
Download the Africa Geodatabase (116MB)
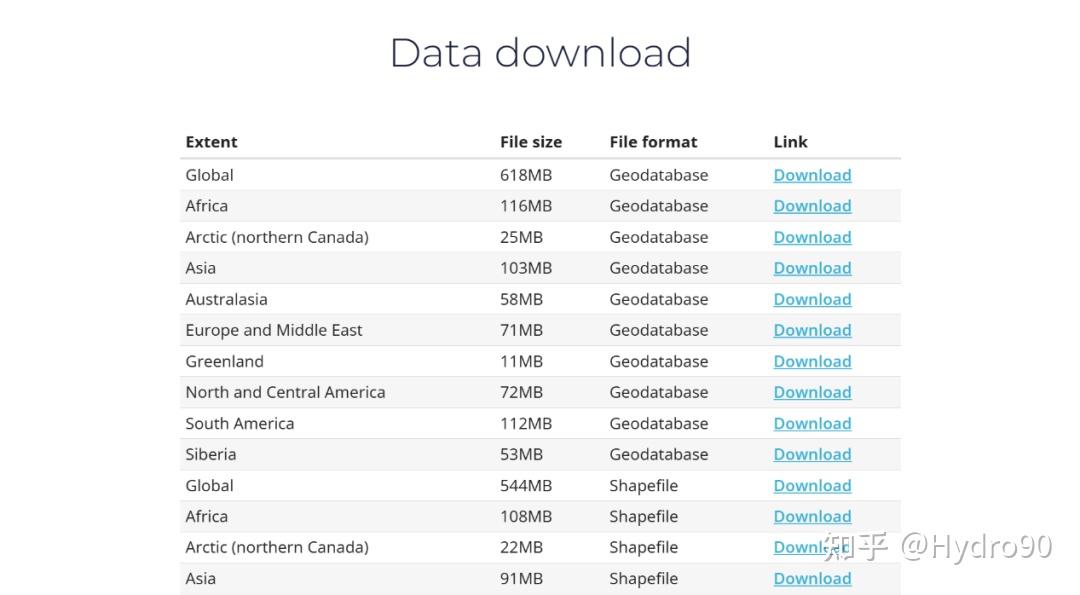(812, 206)
